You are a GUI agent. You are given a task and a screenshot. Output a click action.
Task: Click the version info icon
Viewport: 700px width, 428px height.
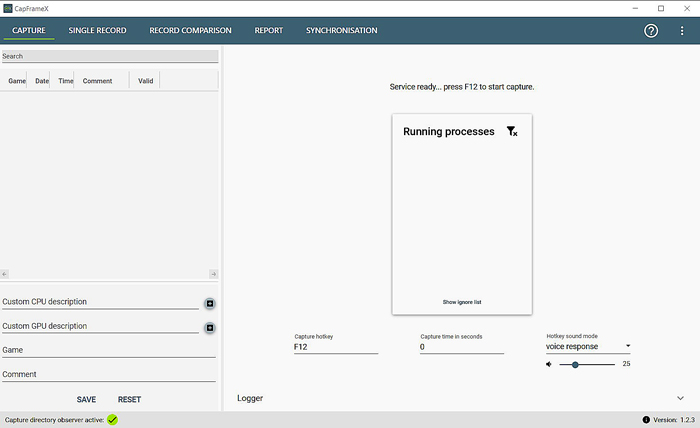(646, 420)
